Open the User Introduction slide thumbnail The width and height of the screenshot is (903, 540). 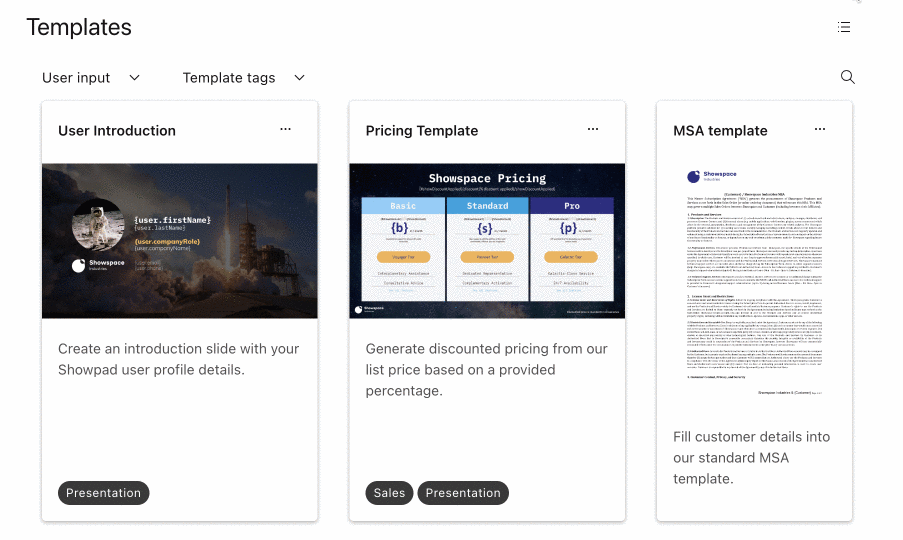pos(180,241)
